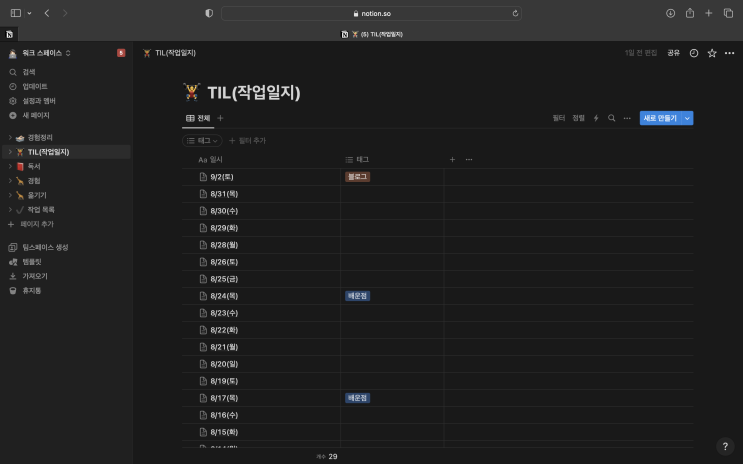The height and width of the screenshot is (464, 743).
Task: Expand the 작업 목록 page toggle
Action: tap(10, 209)
